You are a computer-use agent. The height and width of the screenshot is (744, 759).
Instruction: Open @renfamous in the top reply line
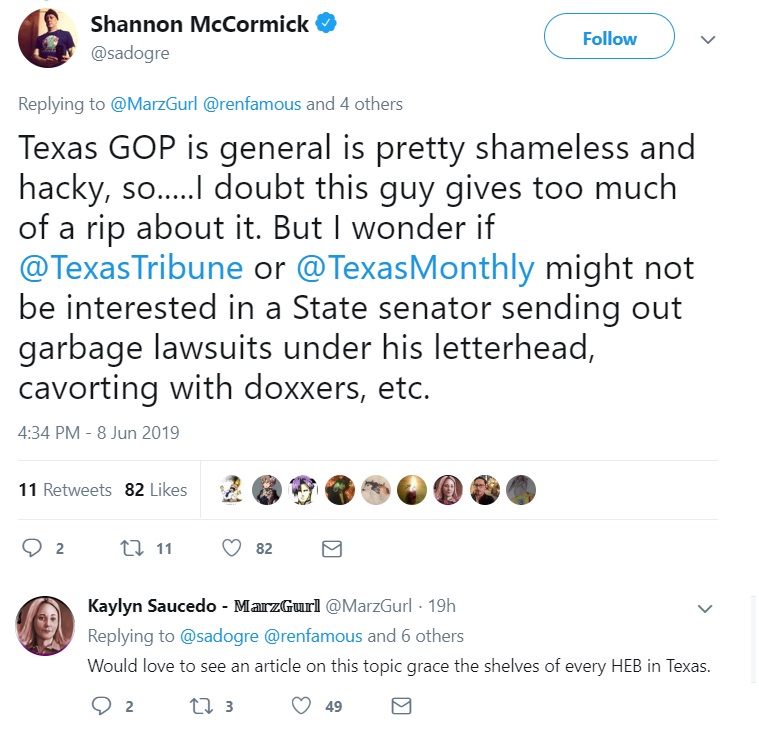[252, 104]
